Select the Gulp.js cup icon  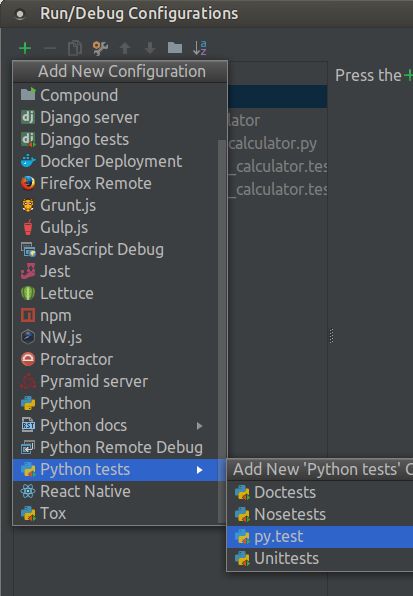[x=28, y=227]
